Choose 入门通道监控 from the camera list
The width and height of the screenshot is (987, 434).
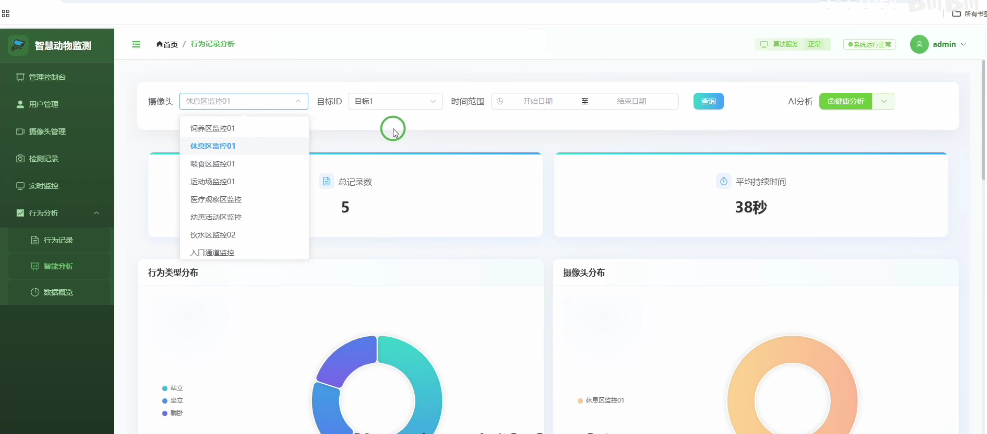[244, 252]
